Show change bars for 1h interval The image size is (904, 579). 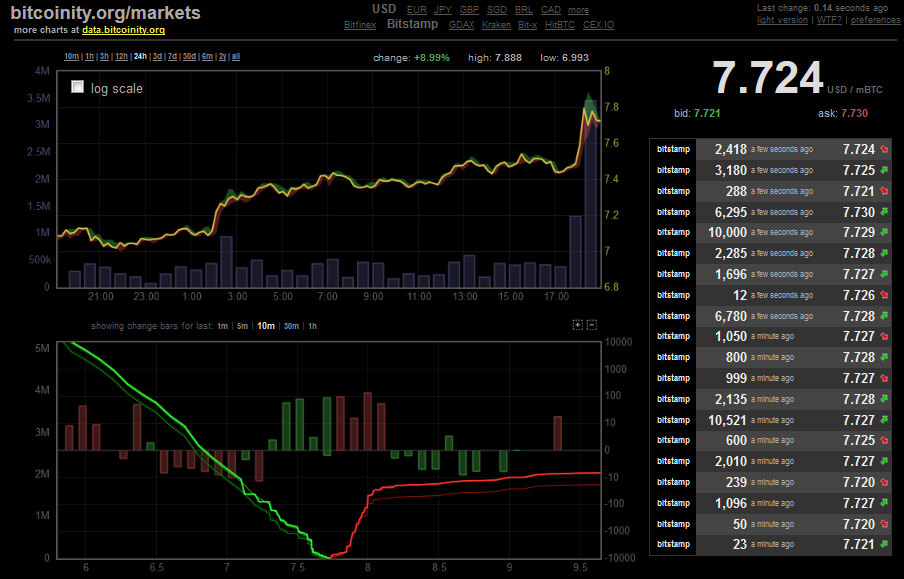tap(310, 325)
